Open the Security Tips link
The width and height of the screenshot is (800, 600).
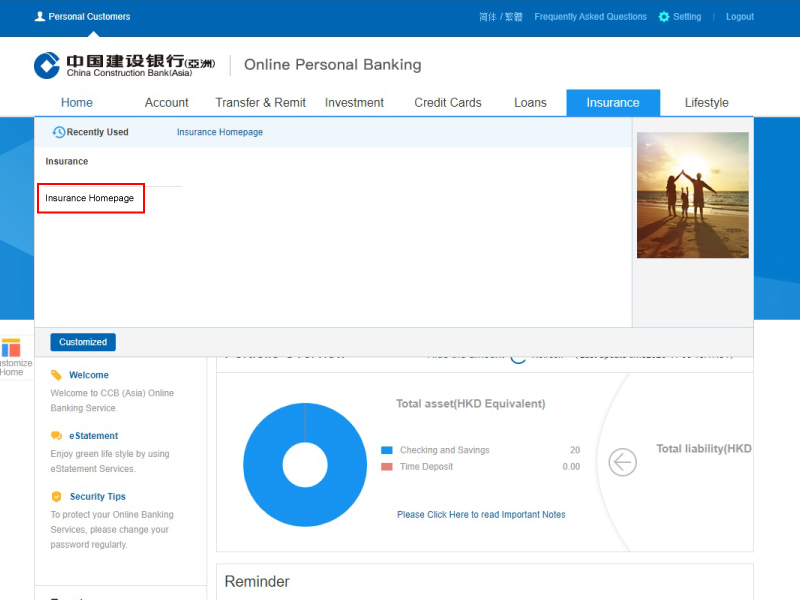(97, 496)
